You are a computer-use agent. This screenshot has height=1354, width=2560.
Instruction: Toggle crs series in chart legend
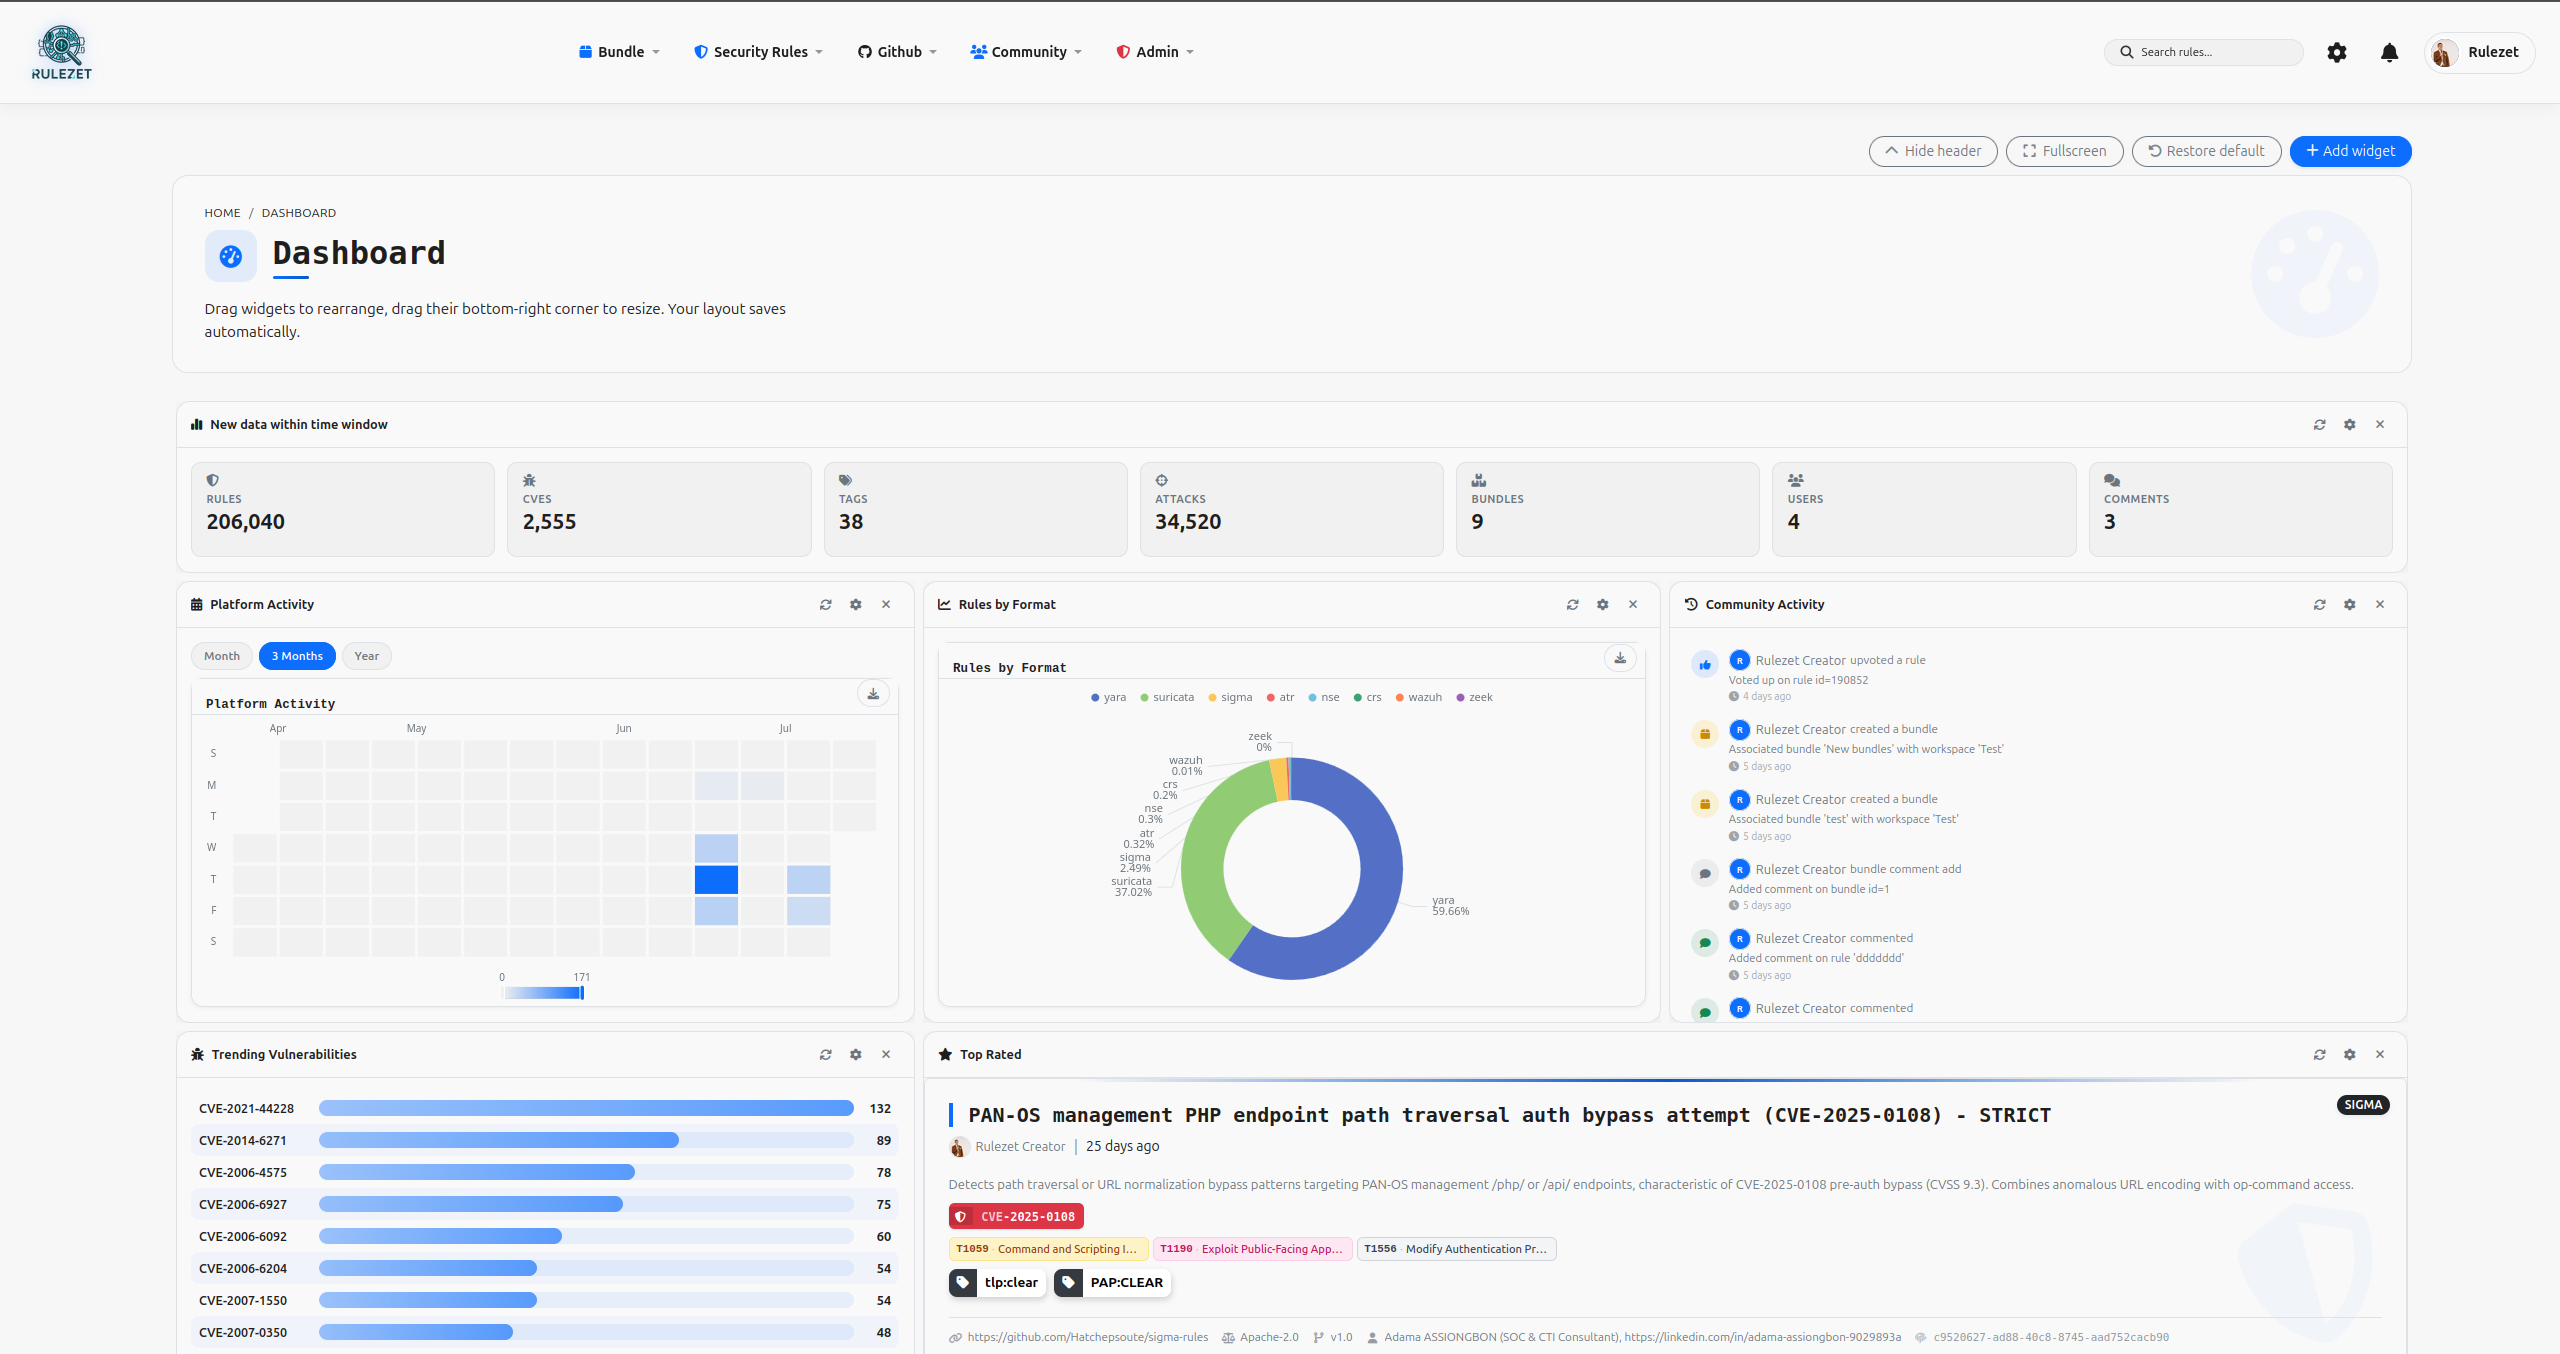click(x=1367, y=698)
